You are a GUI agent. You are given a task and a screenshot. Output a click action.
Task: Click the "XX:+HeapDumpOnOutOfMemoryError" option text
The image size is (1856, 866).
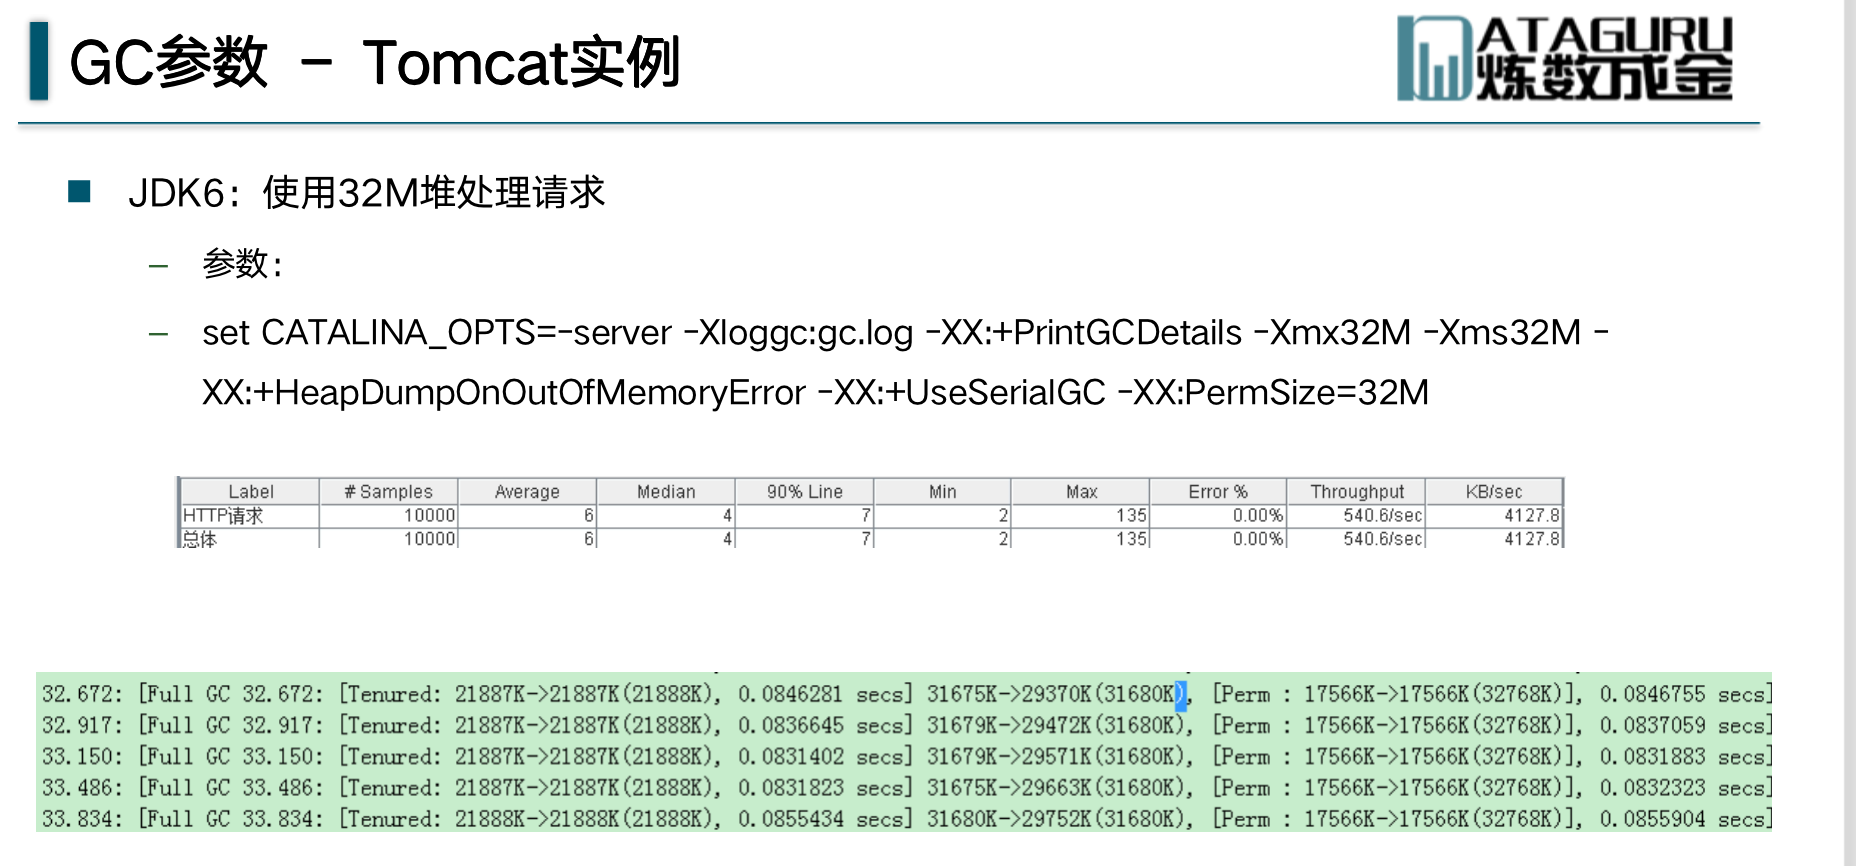tap(504, 392)
